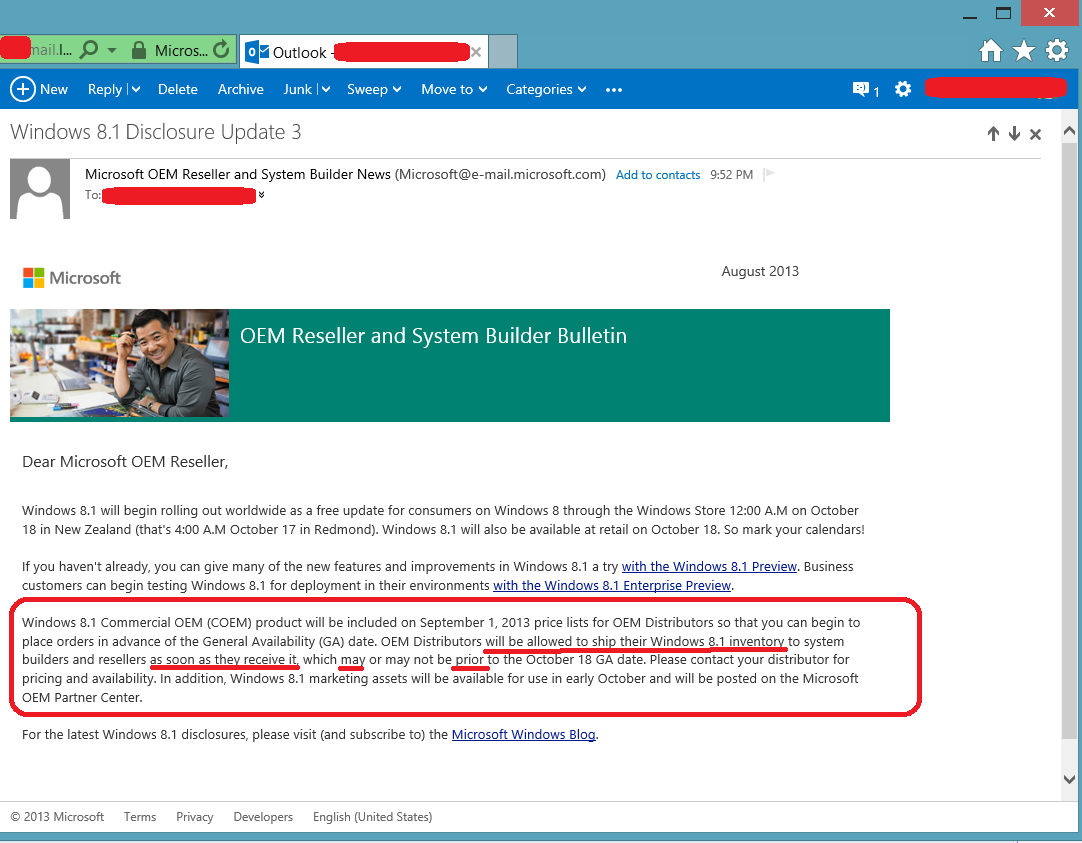Close the Outlook browser tab
Viewport: 1082px width, 843px height.
476,52
